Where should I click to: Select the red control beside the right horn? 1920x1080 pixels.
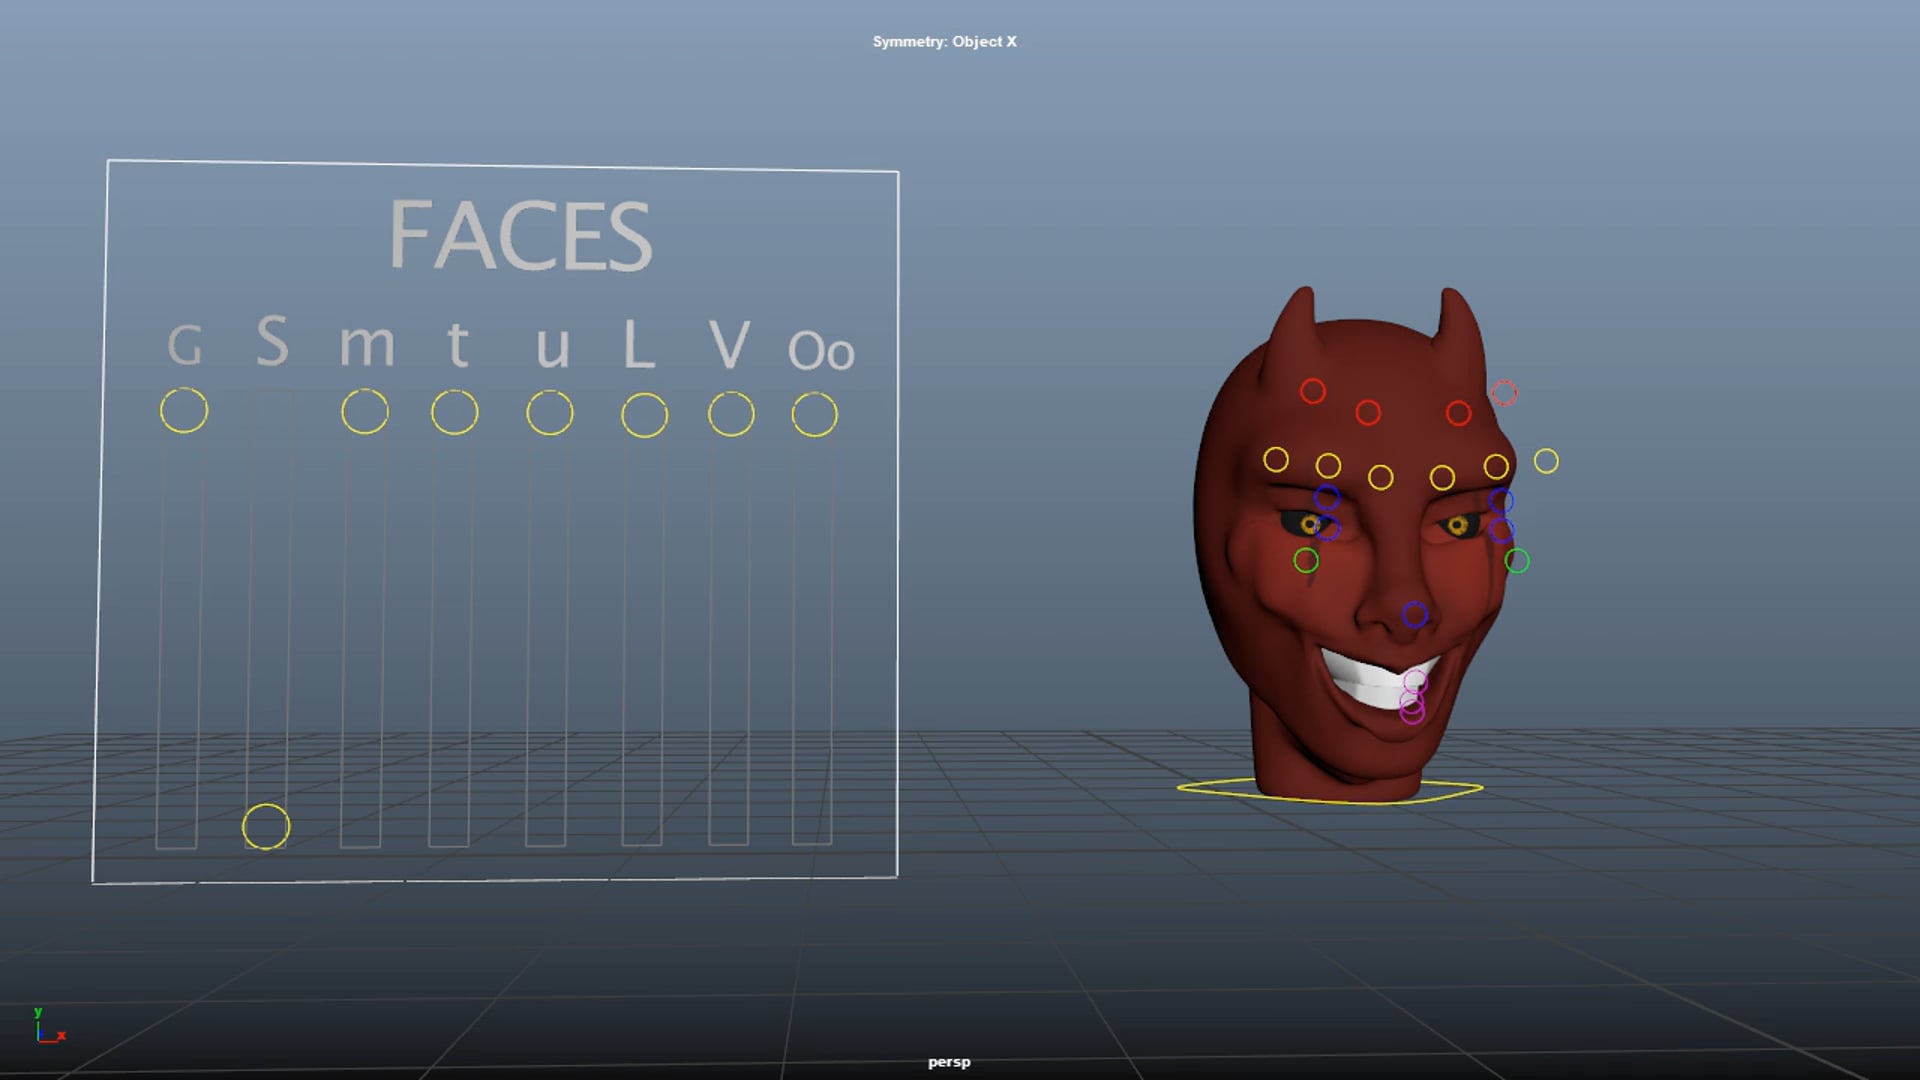(1505, 393)
